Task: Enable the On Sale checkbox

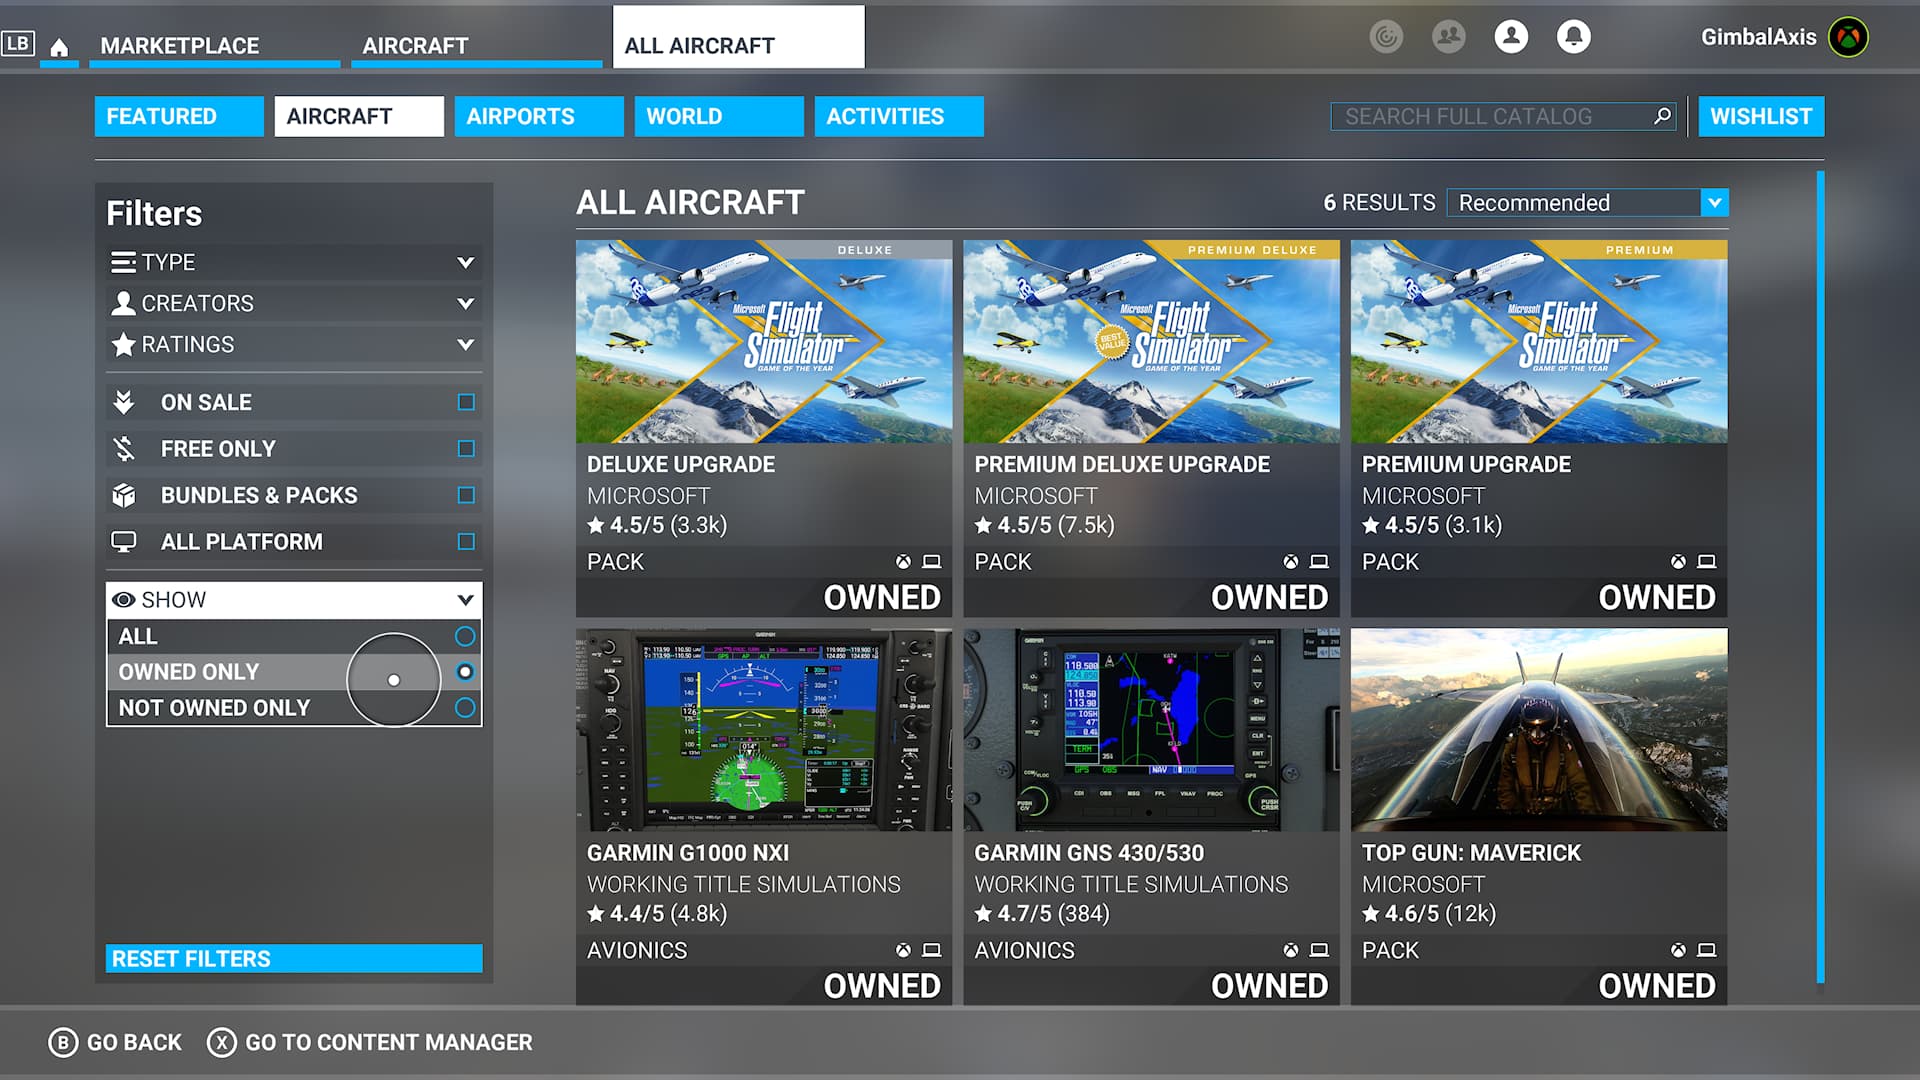Action: point(466,402)
